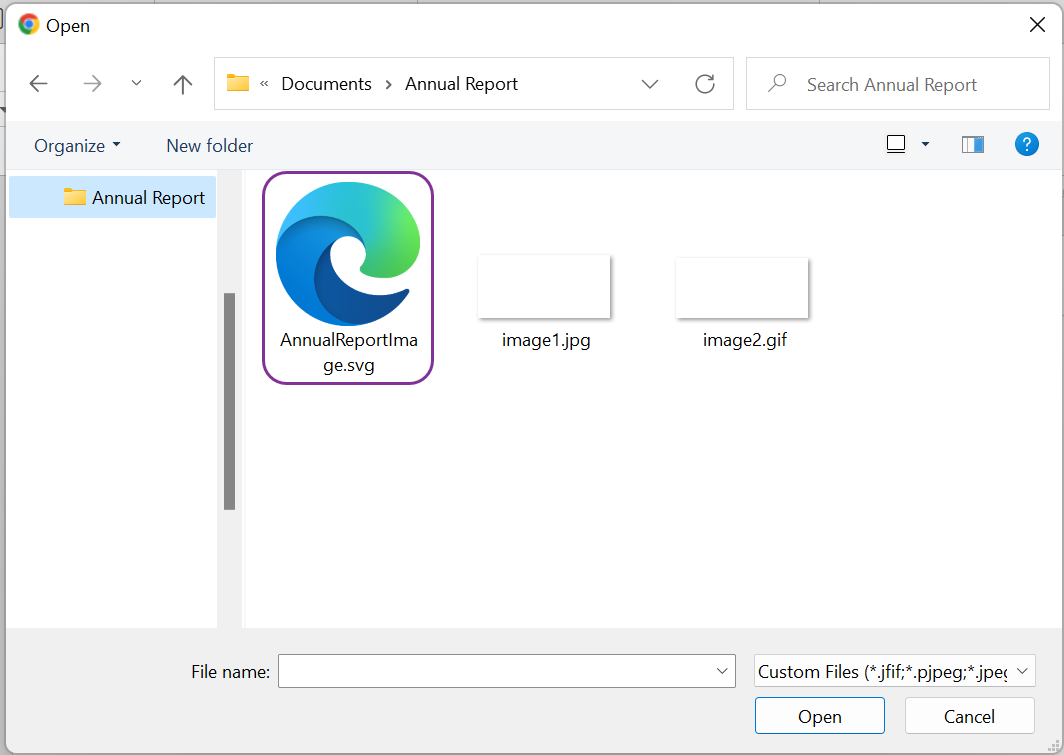Image resolution: width=1064 pixels, height=755 pixels.
Task: Refresh the Annual Report folder view
Action: coord(705,84)
